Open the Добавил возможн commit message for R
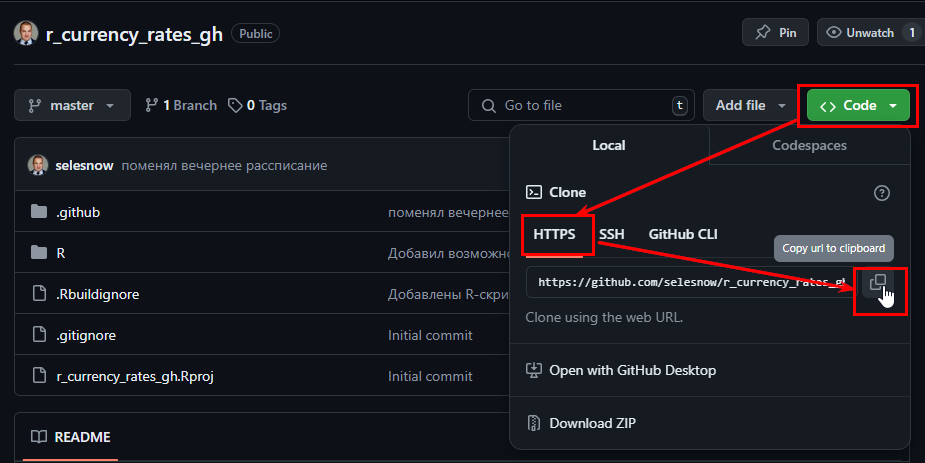This screenshot has width=925, height=463. click(x=448, y=253)
